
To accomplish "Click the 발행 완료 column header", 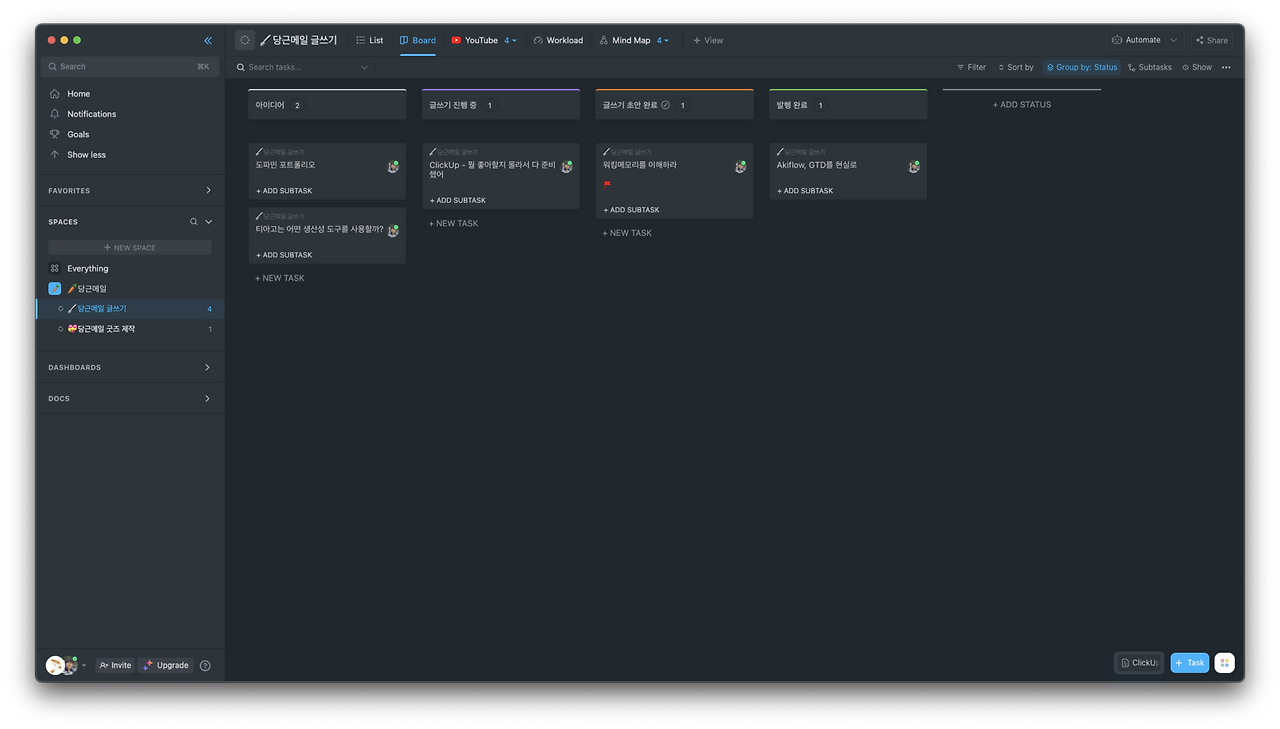I will 848,105.
